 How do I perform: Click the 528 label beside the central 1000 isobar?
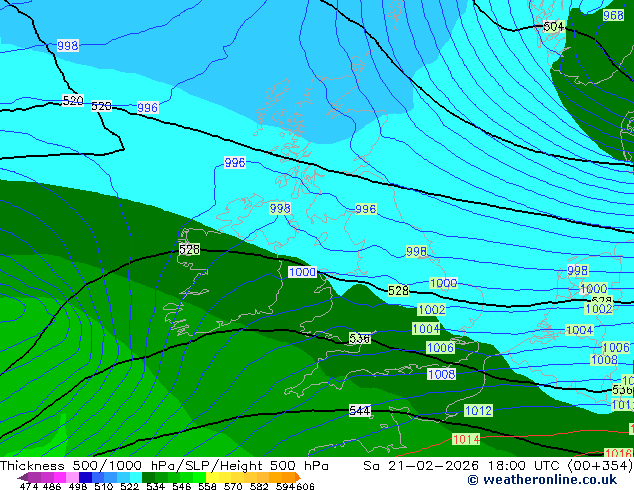coord(398,290)
